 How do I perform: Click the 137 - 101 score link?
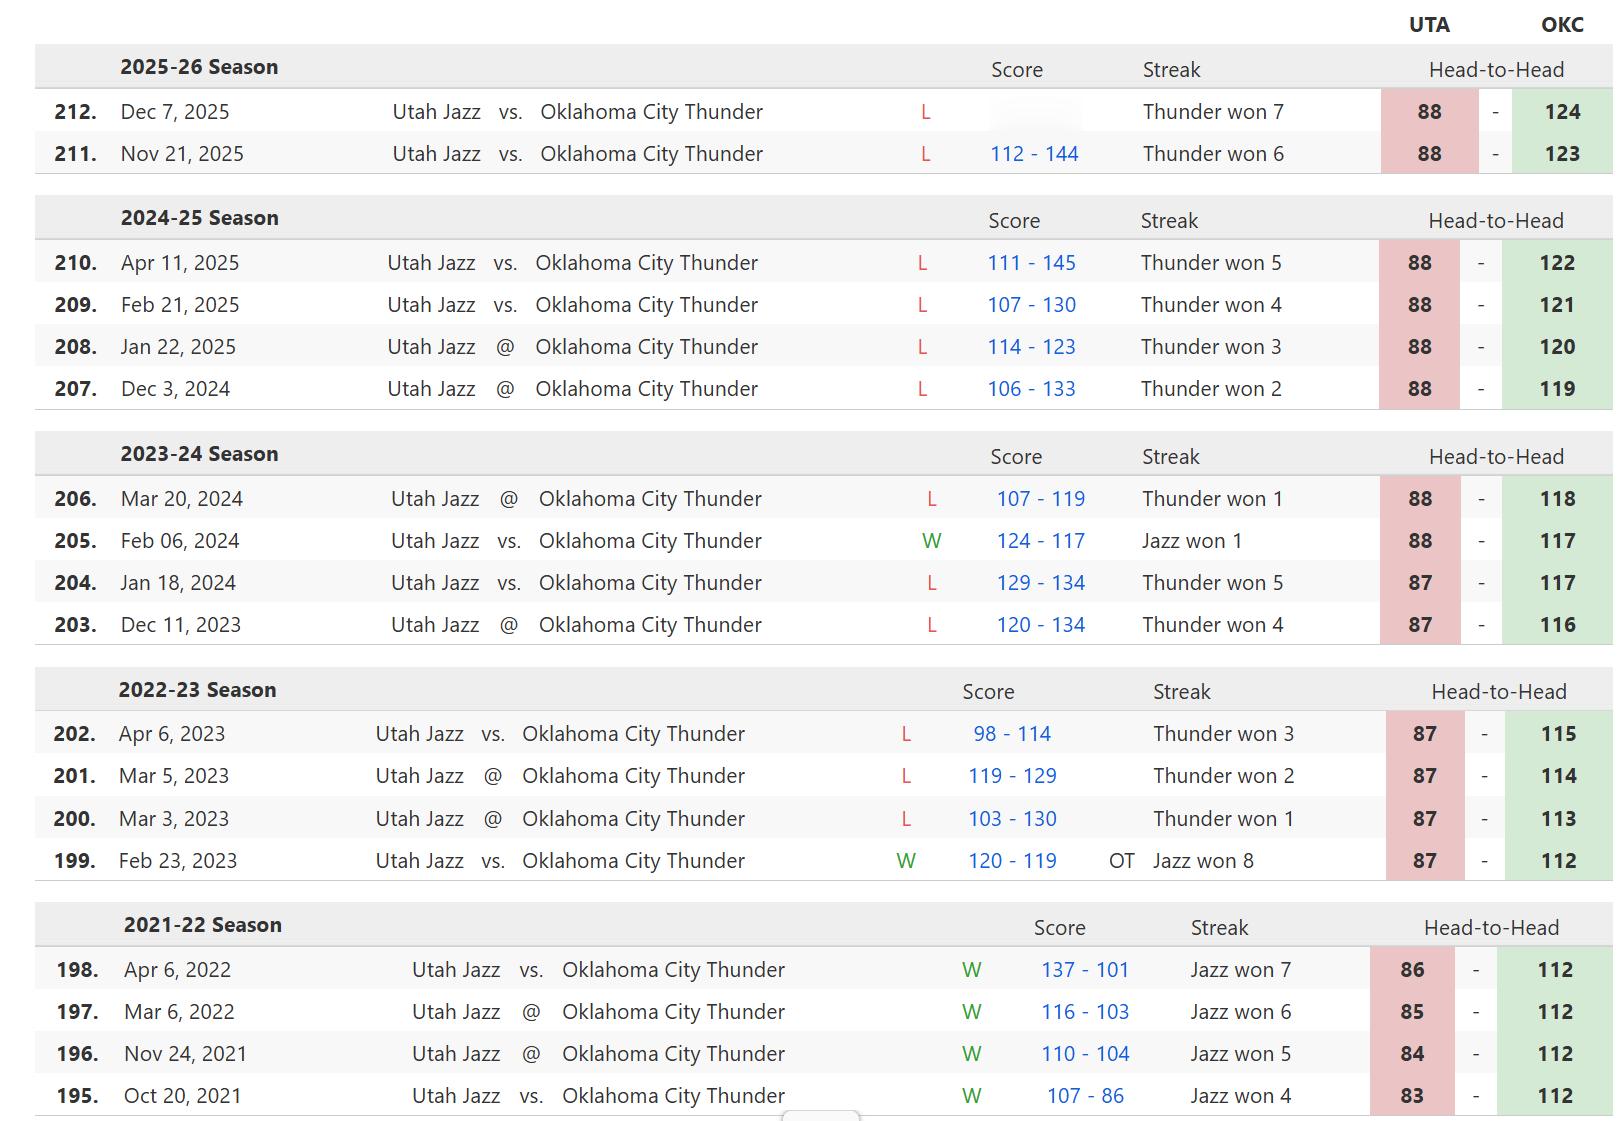pos(1085,970)
